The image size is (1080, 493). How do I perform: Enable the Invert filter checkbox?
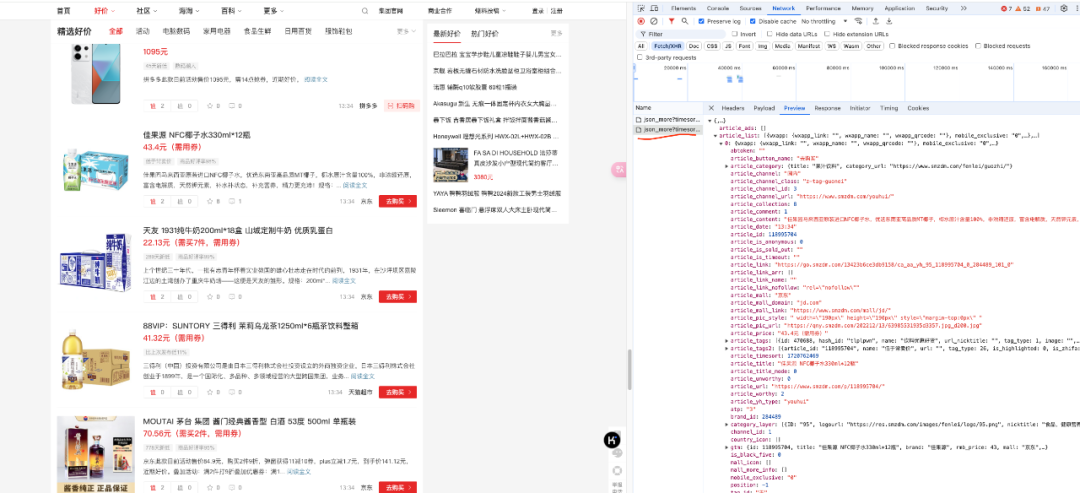tap(735, 34)
